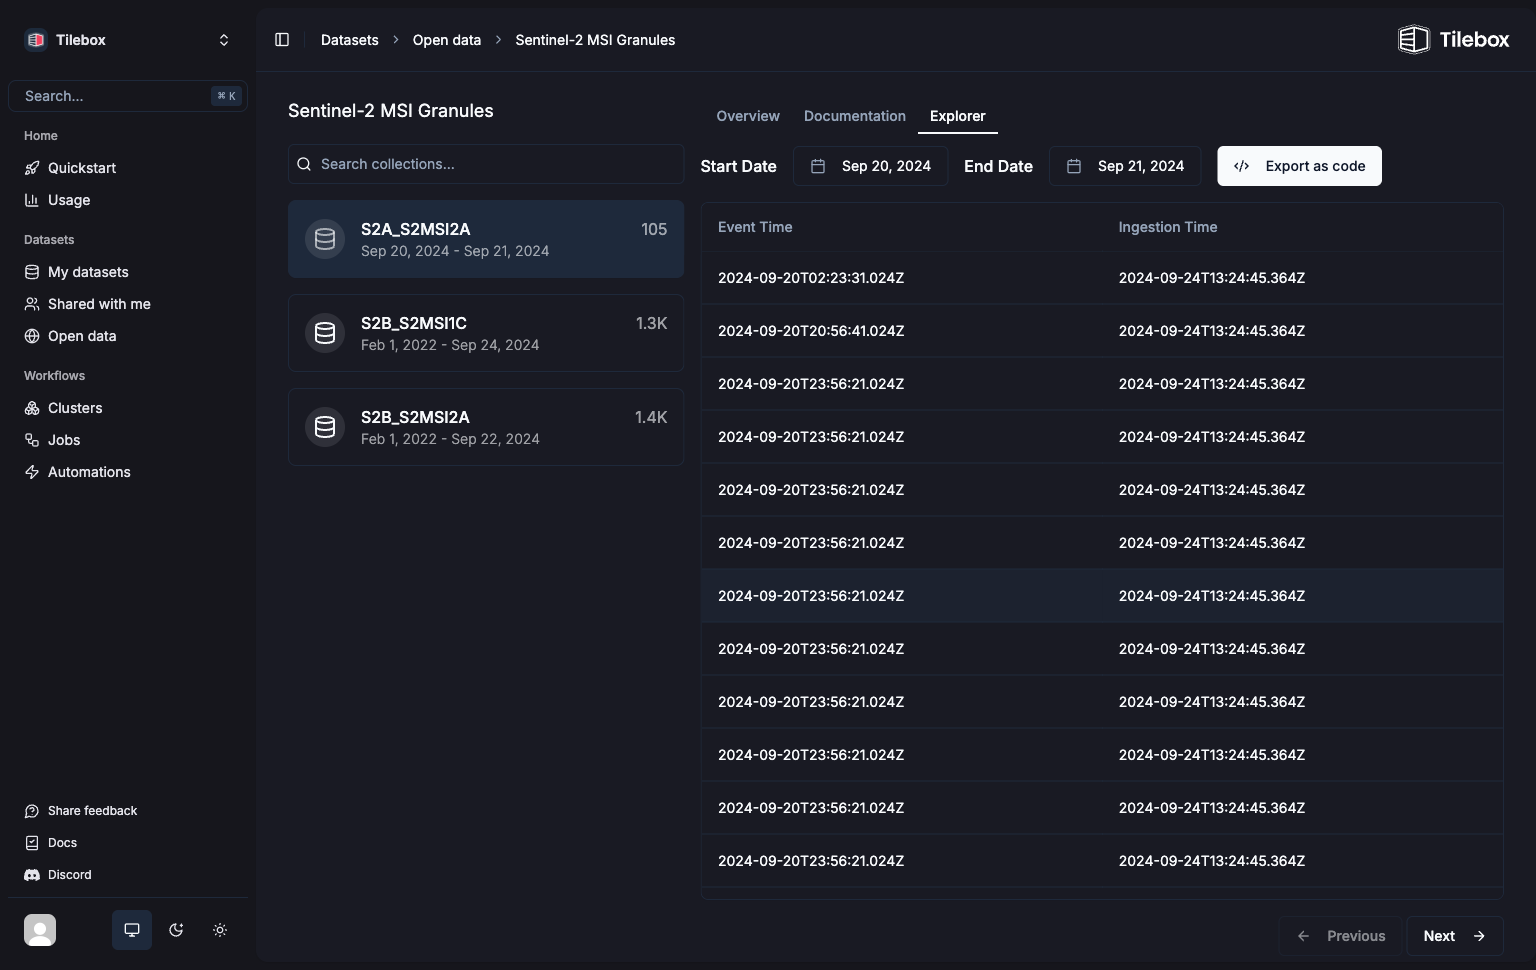Click the Ingestion Time column header

[x=1168, y=227]
